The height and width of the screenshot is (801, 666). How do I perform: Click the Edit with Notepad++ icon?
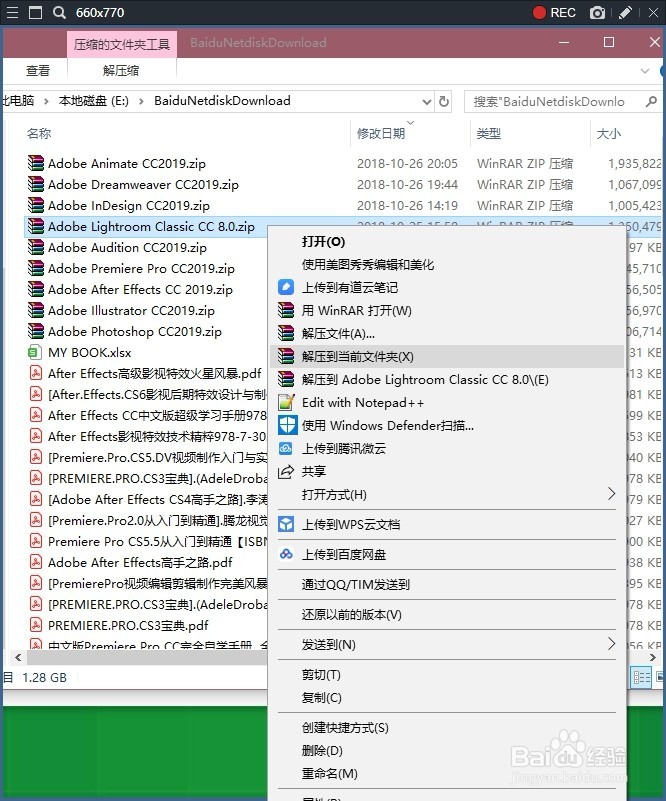pos(286,403)
